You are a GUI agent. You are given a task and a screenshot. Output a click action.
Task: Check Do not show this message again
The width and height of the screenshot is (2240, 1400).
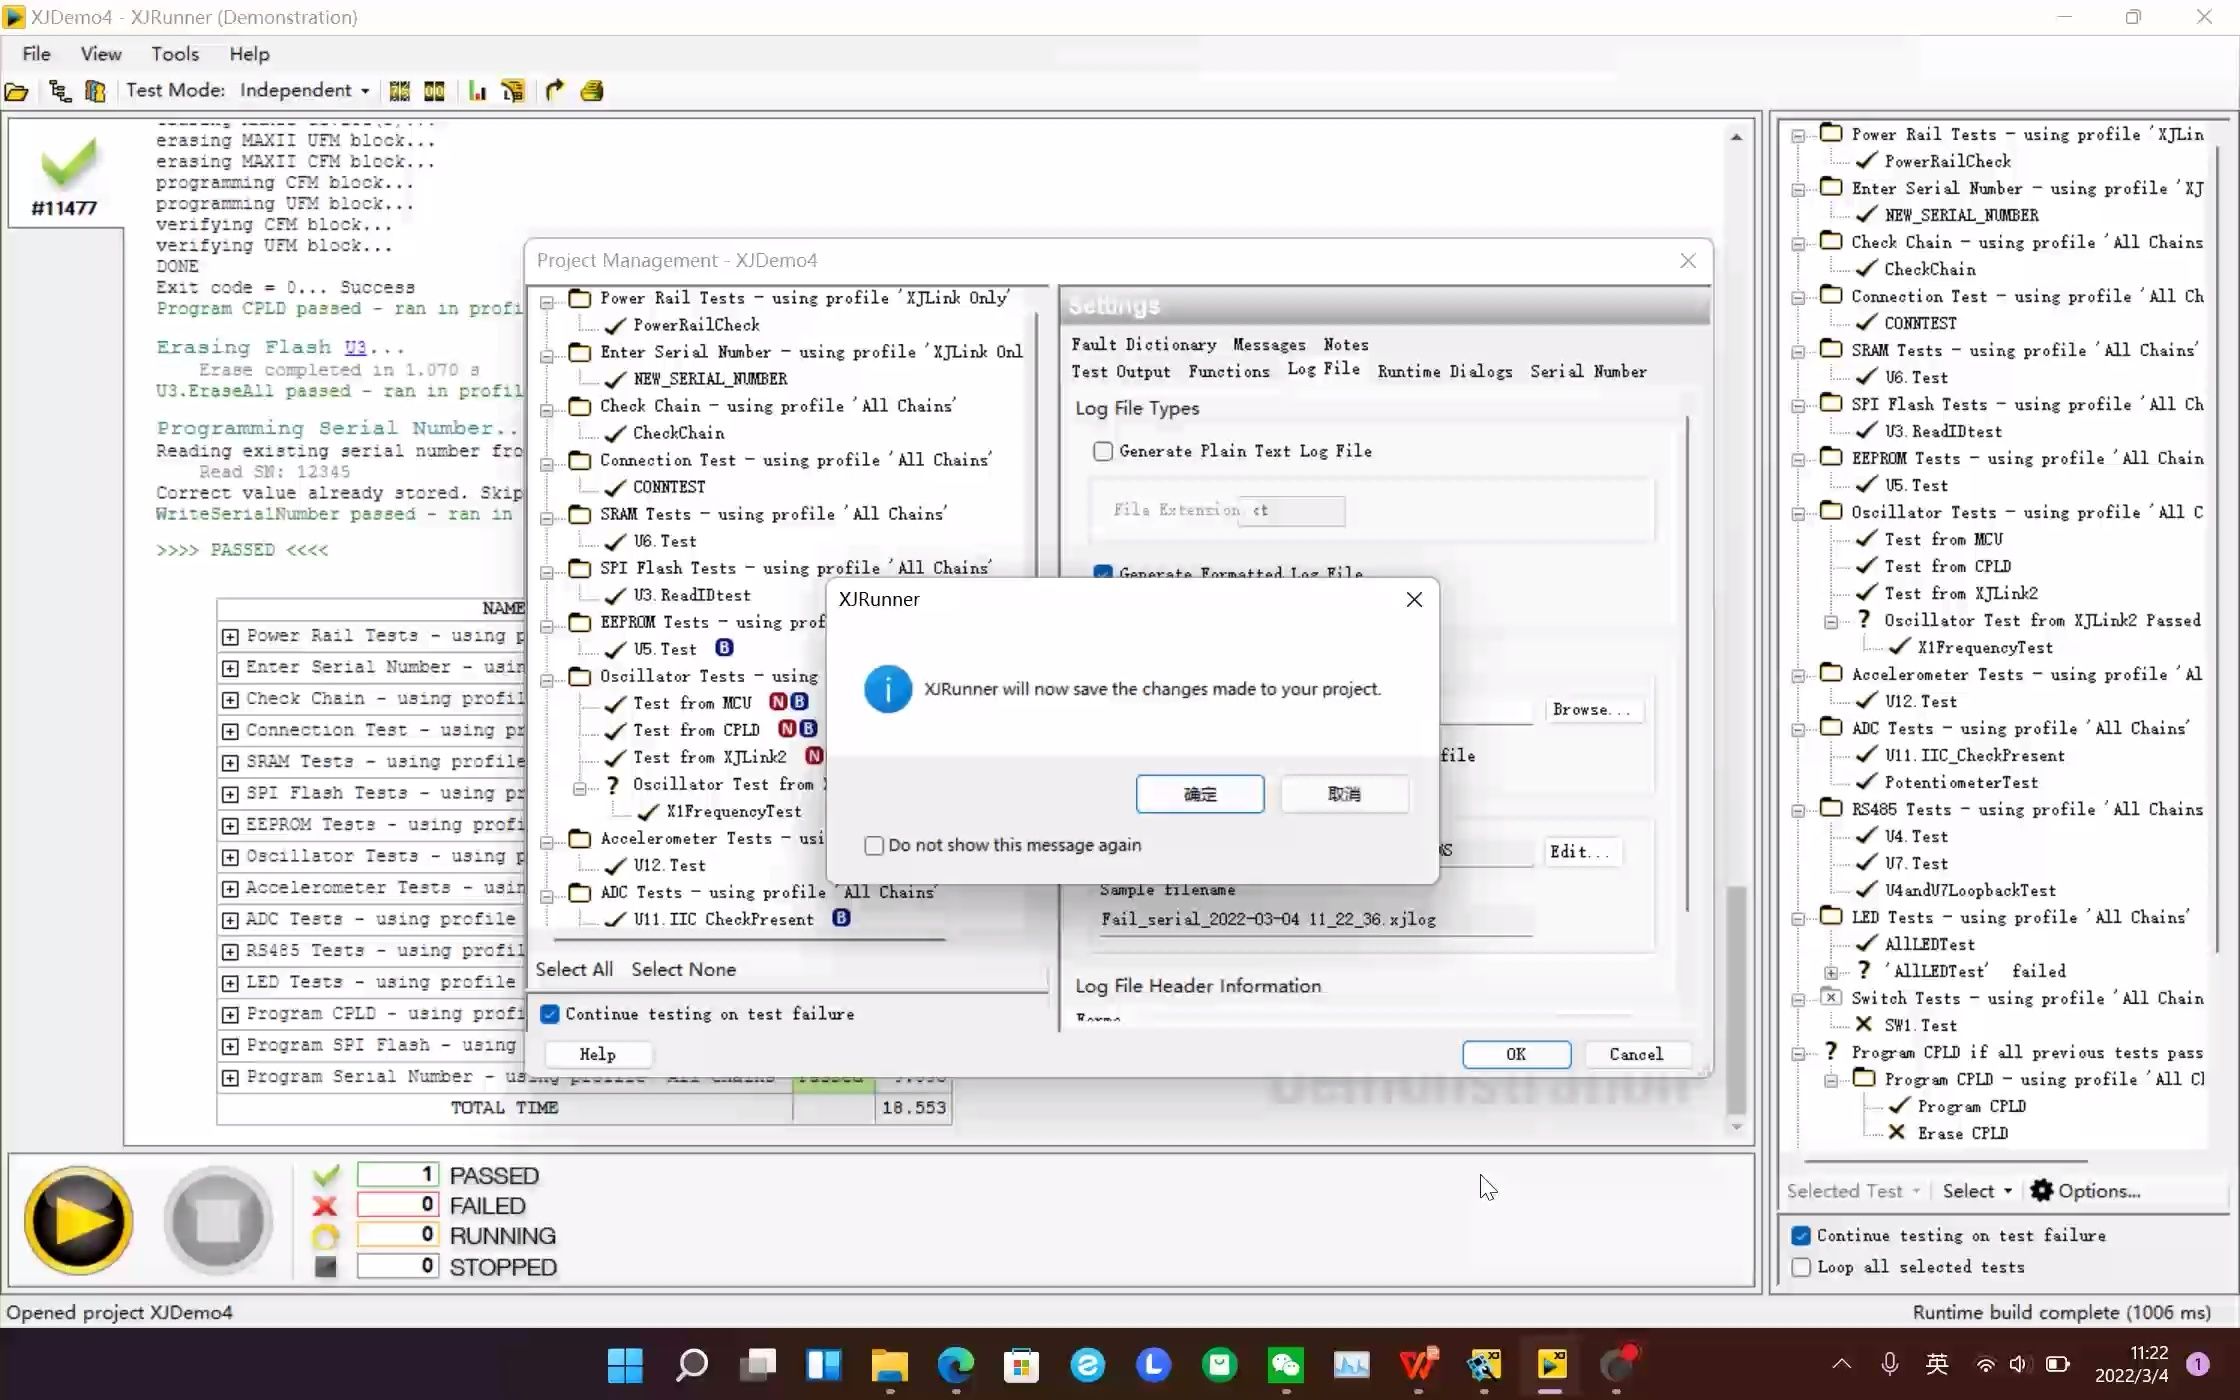coord(874,845)
